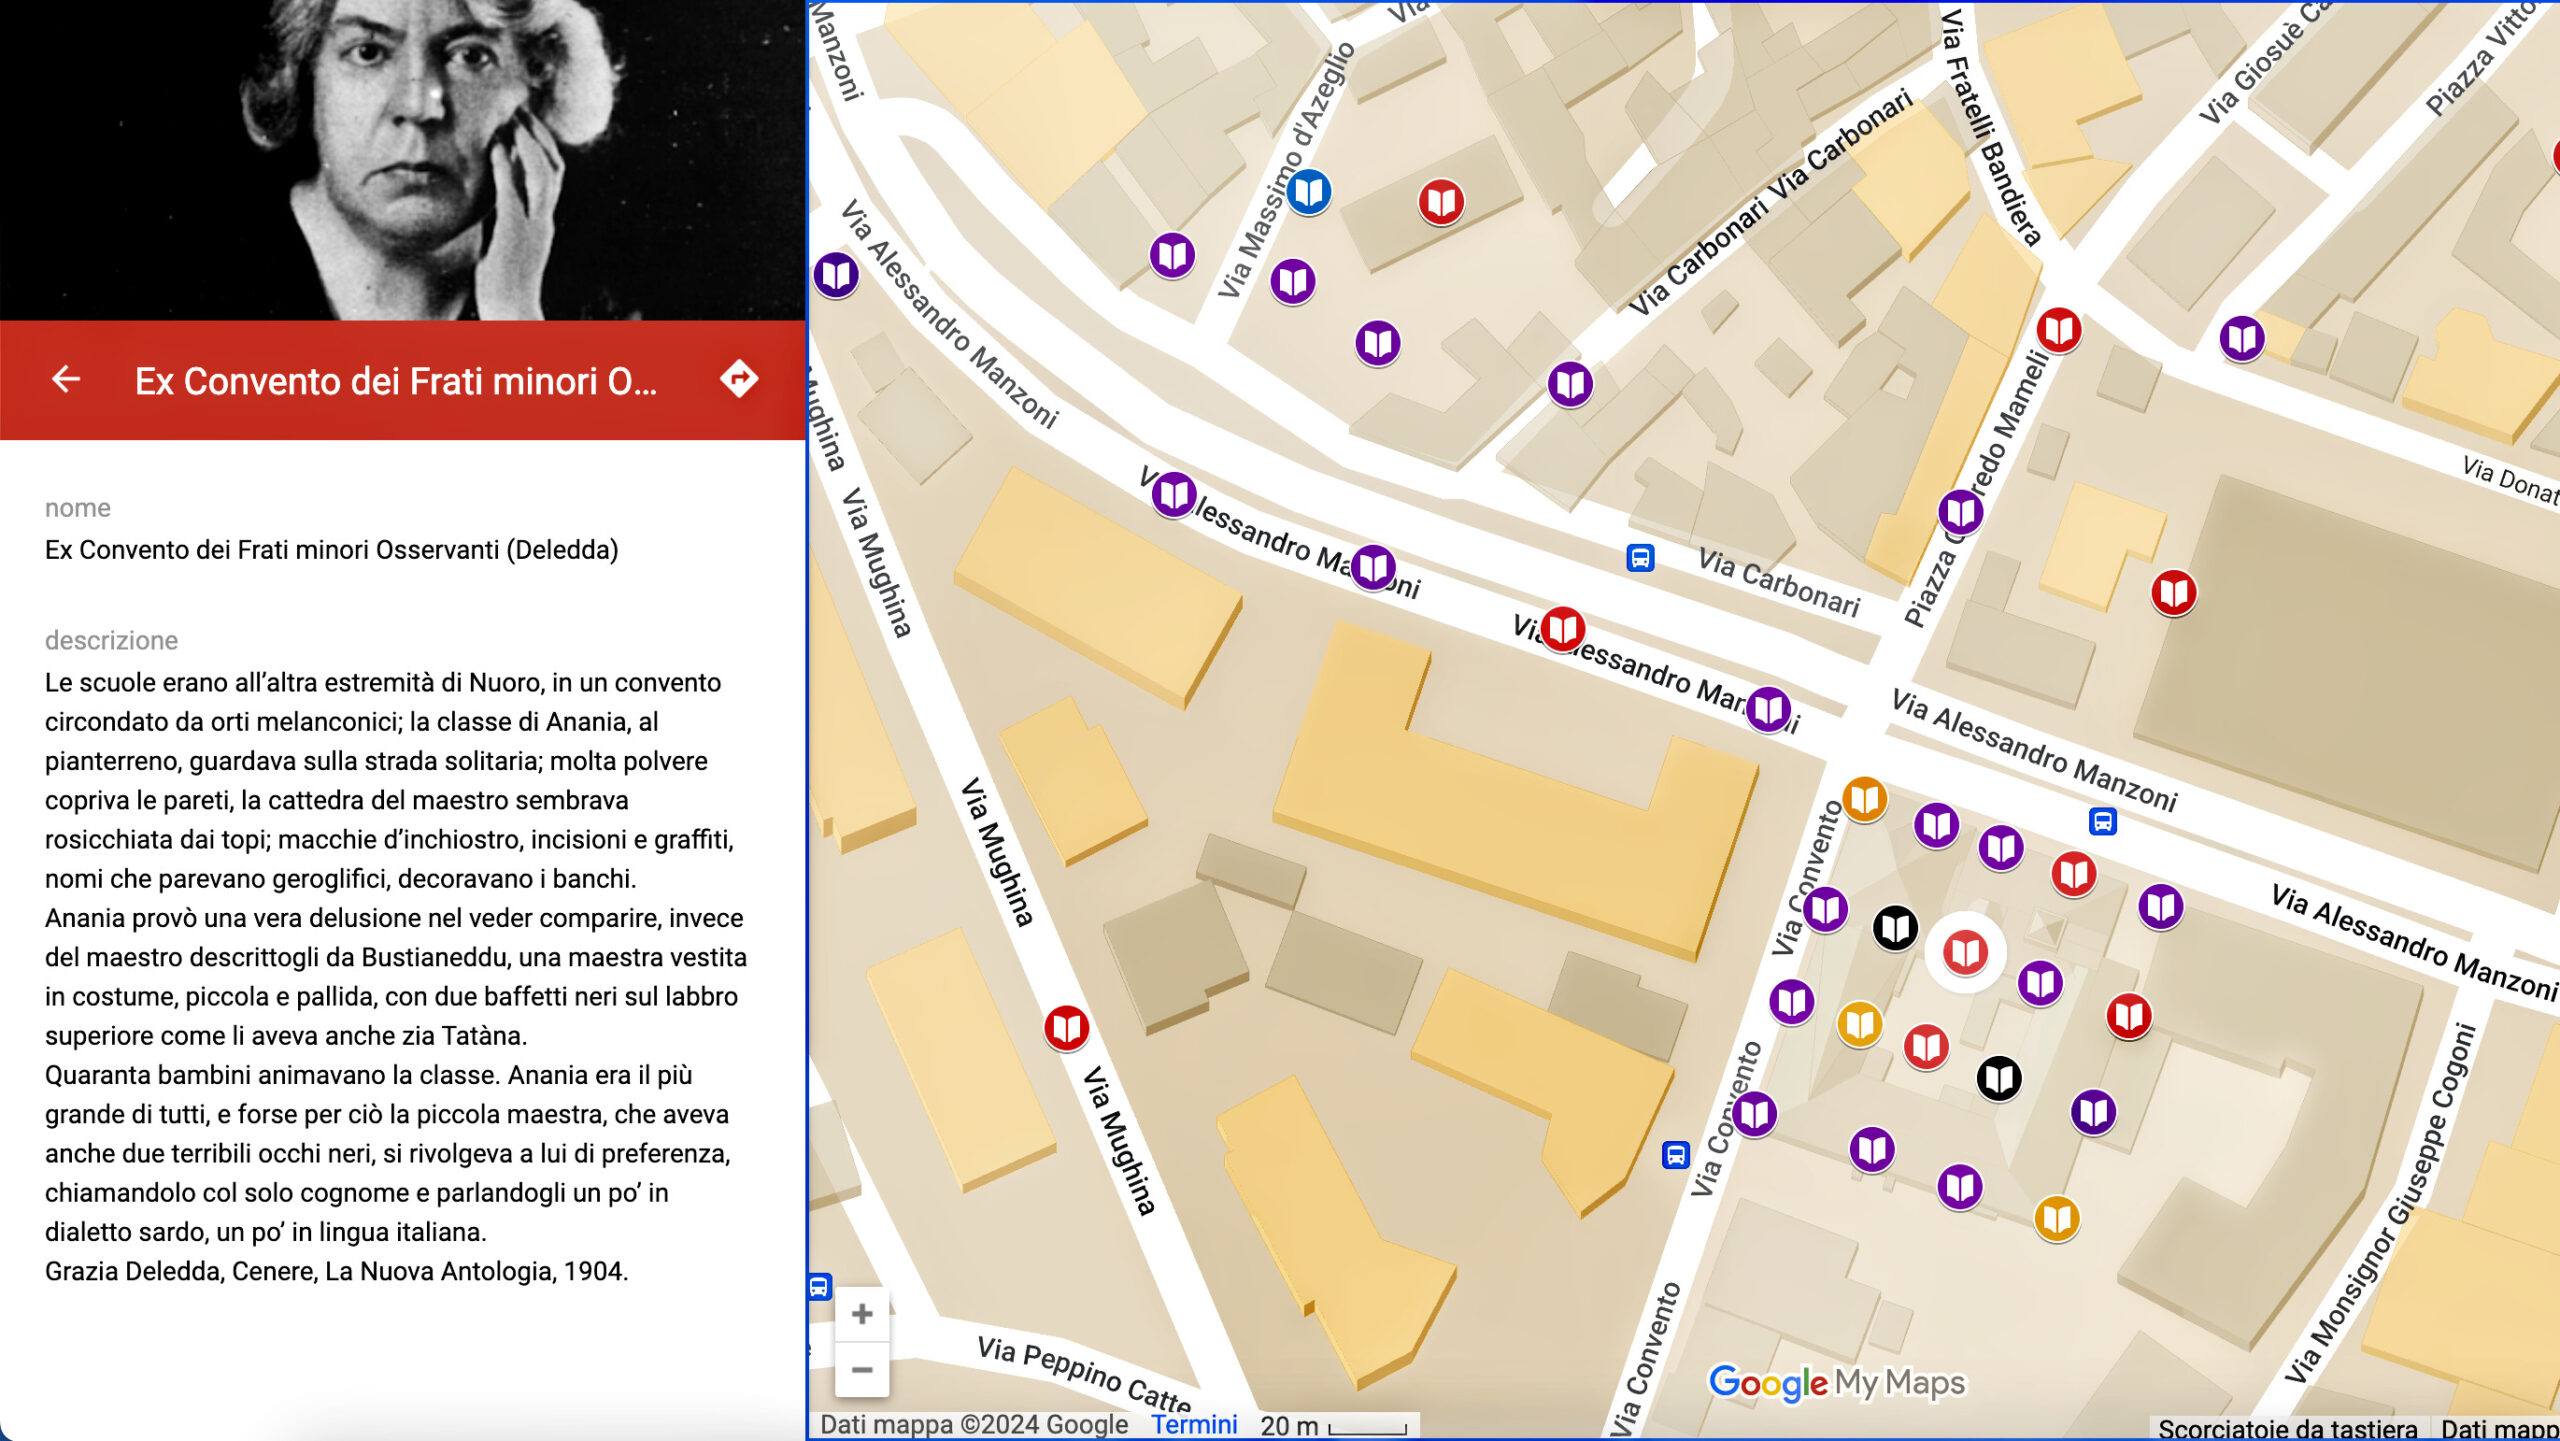Zoom out with the minus button

point(862,1369)
